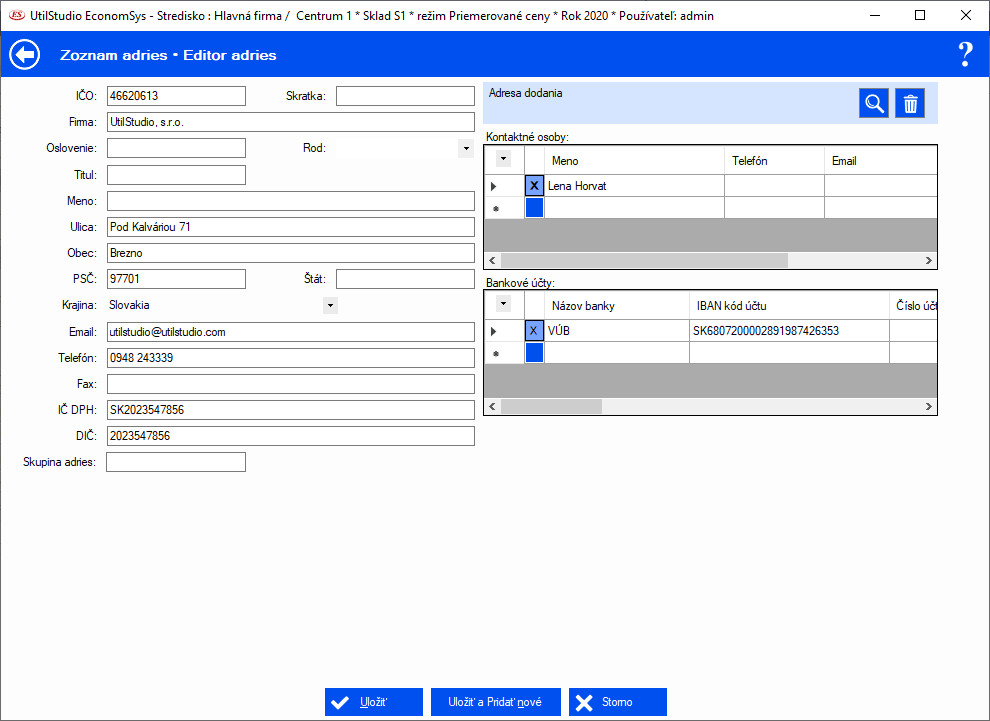990x721 pixels.
Task: Click blue cell in new contact row
Action: pos(534,208)
